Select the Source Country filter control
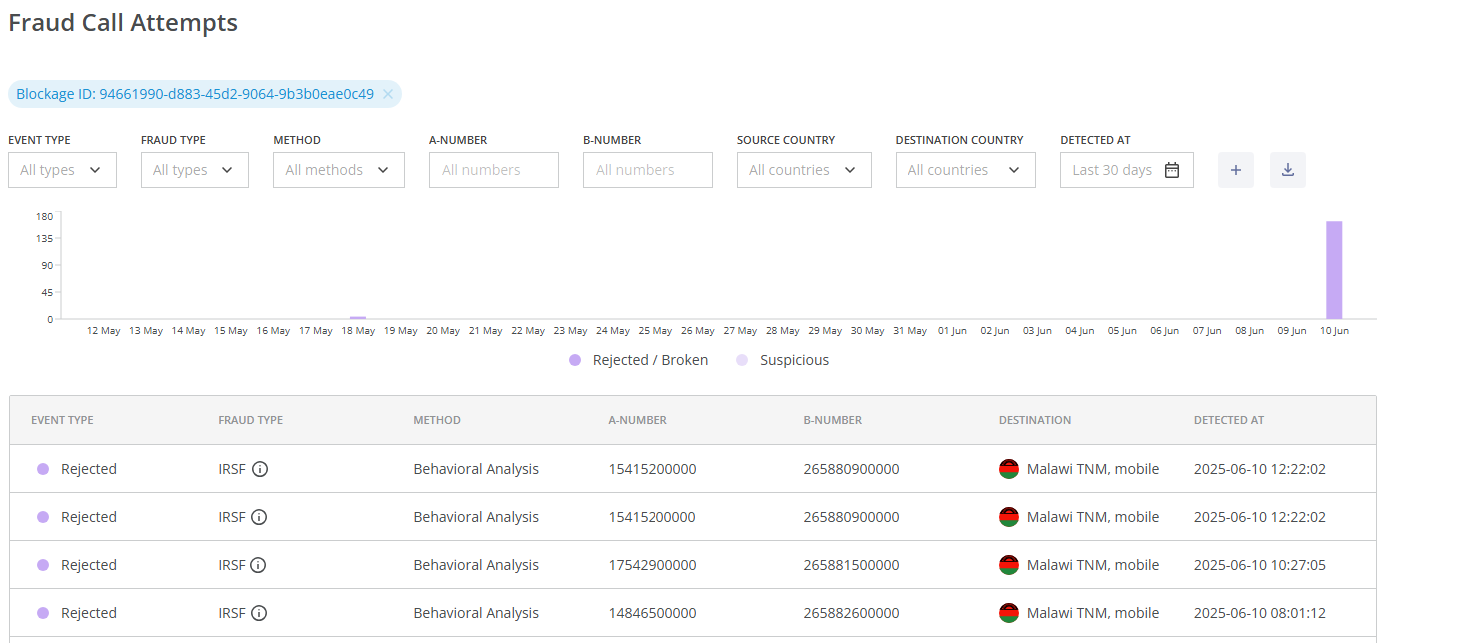 tap(803, 170)
